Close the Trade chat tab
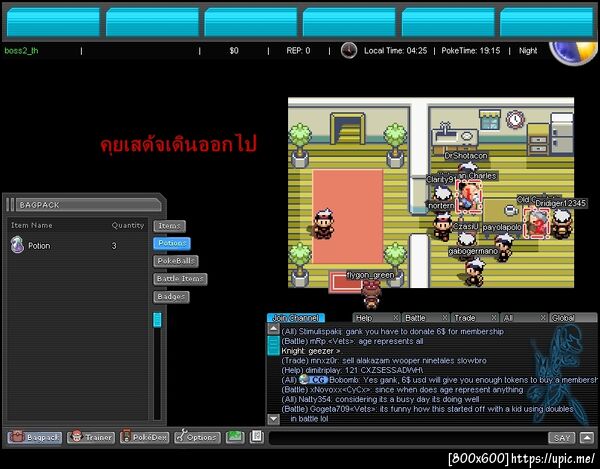 click(x=494, y=318)
